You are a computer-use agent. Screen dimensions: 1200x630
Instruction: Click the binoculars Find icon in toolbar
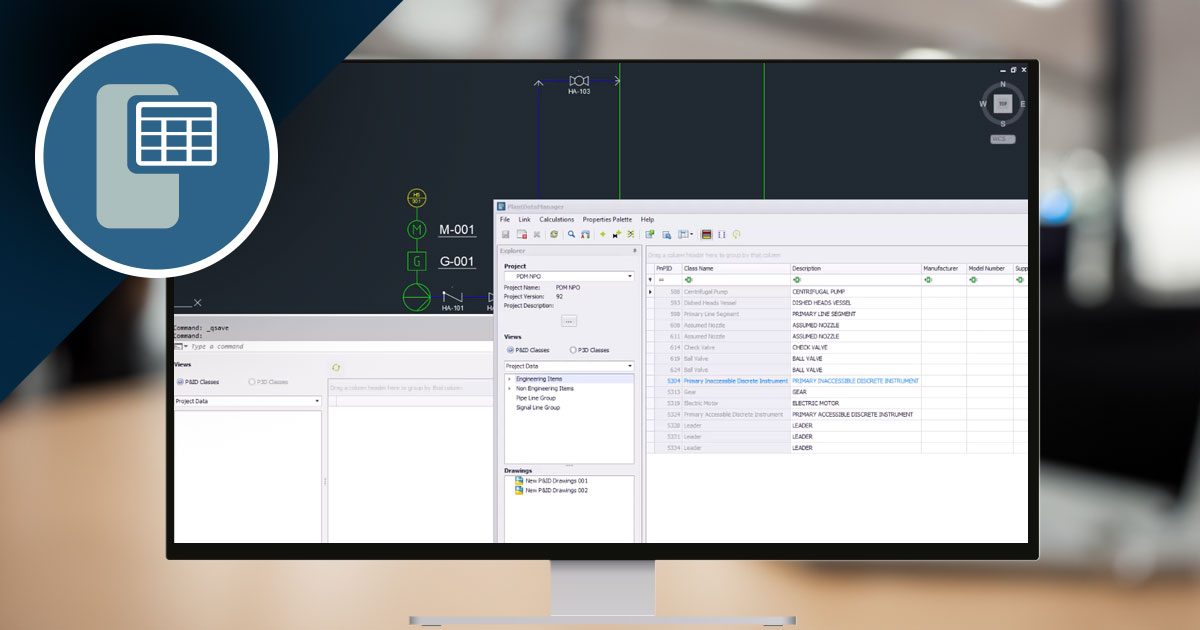tap(585, 235)
